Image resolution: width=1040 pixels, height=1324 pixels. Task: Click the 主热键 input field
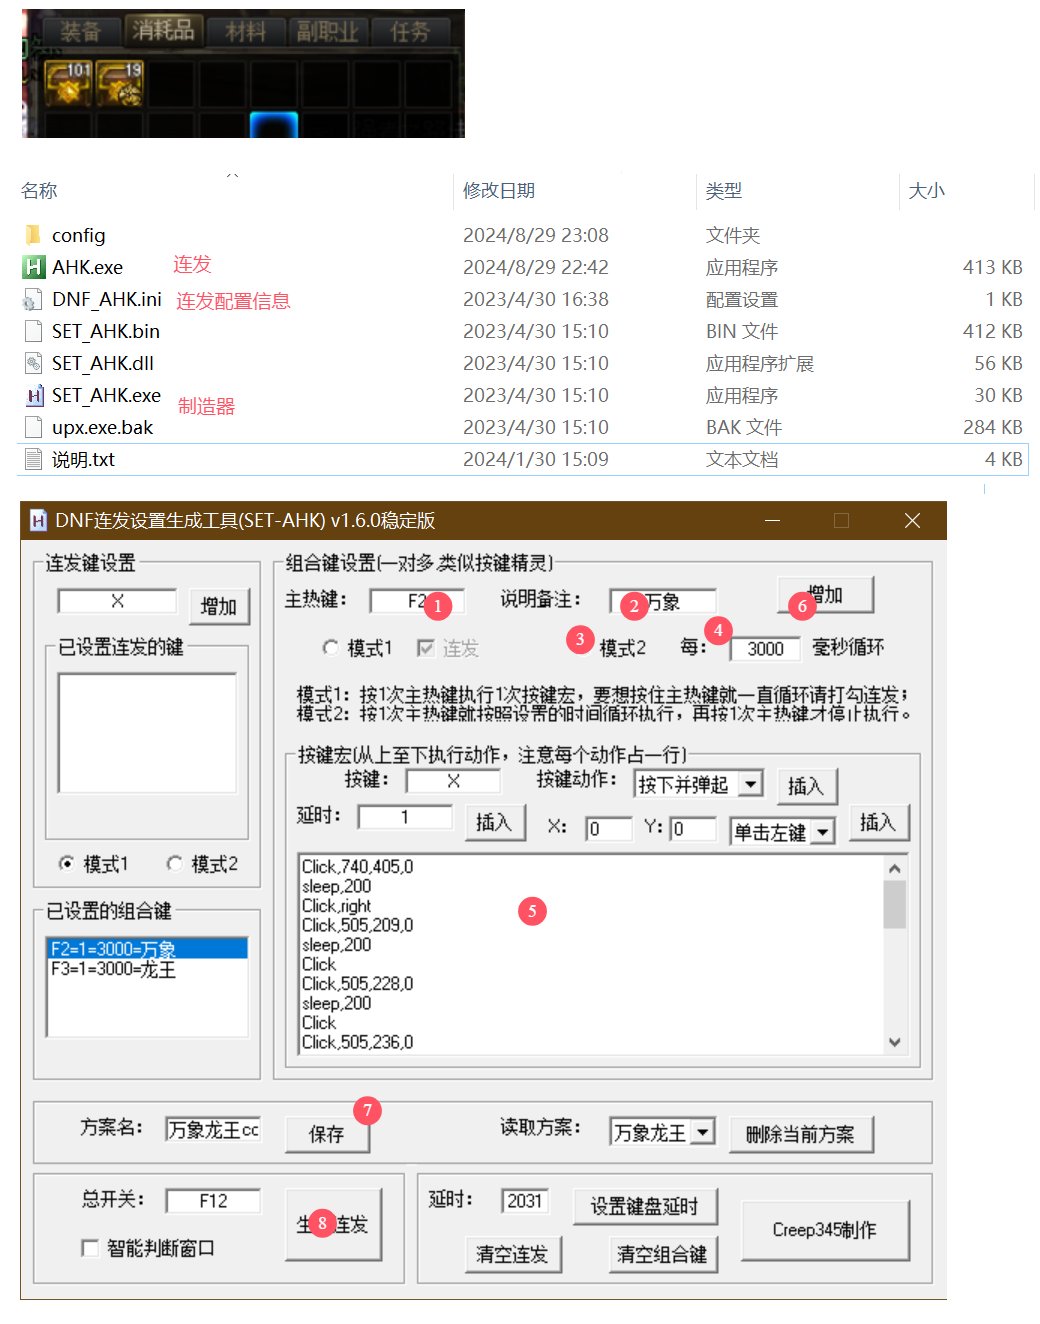[417, 601]
